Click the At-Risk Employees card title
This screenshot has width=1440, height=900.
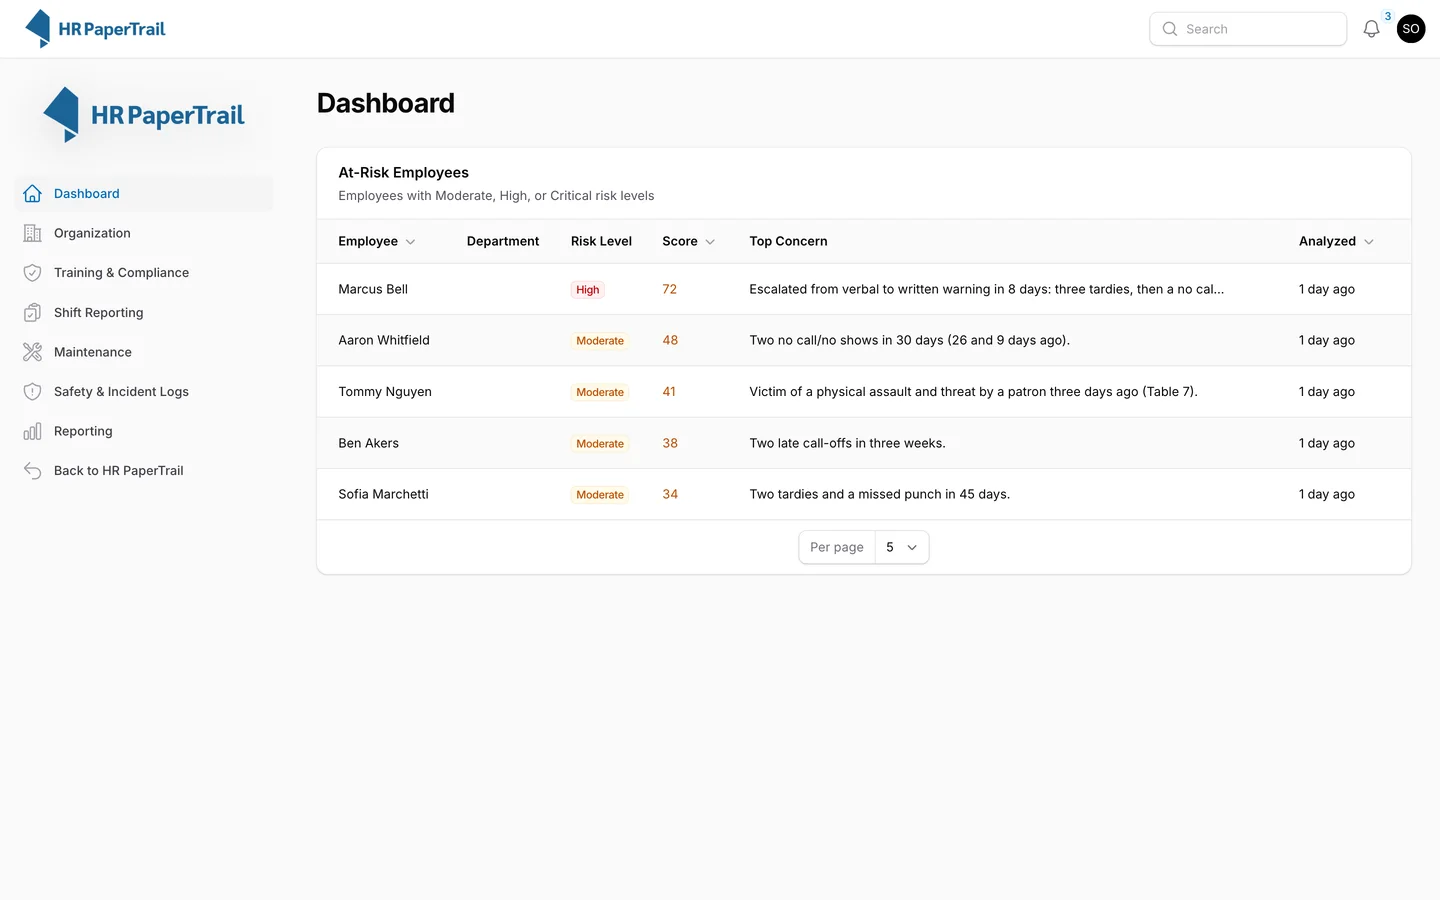pyautogui.click(x=403, y=173)
